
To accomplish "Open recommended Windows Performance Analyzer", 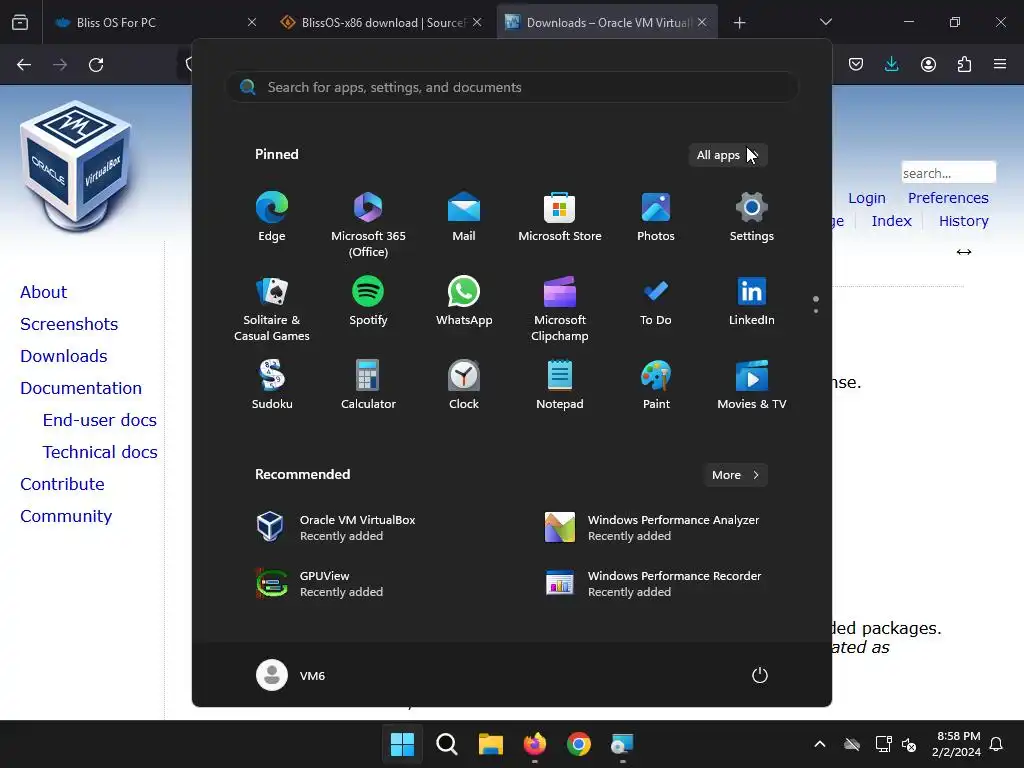I will coord(652,527).
